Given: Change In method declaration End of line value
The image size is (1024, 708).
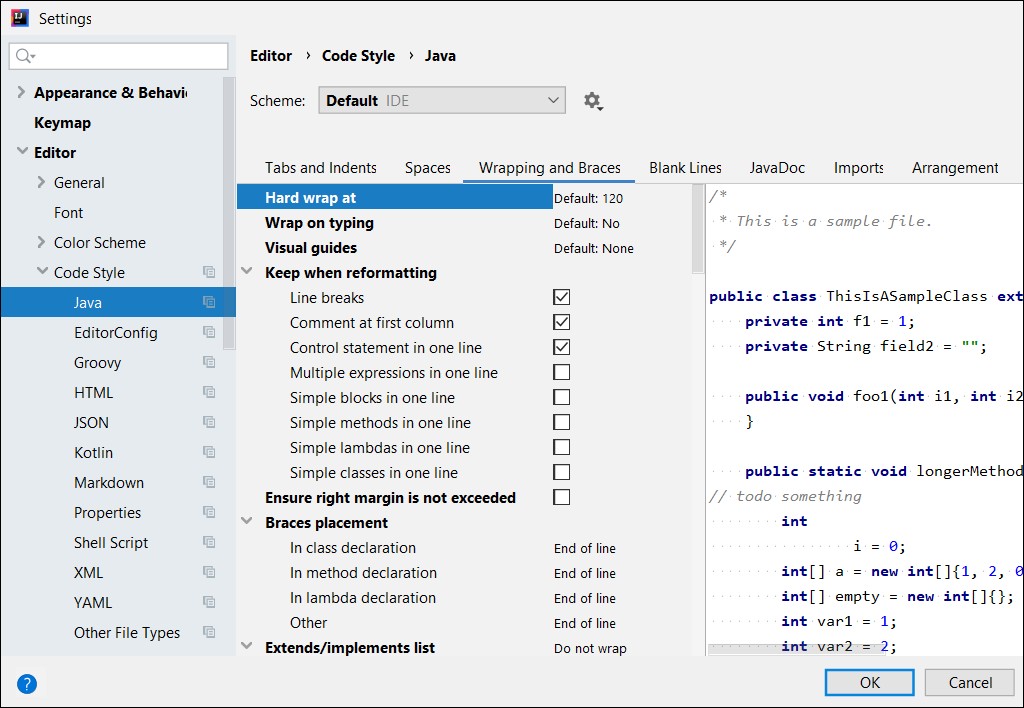Looking at the screenshot, I should coord(584,573).
